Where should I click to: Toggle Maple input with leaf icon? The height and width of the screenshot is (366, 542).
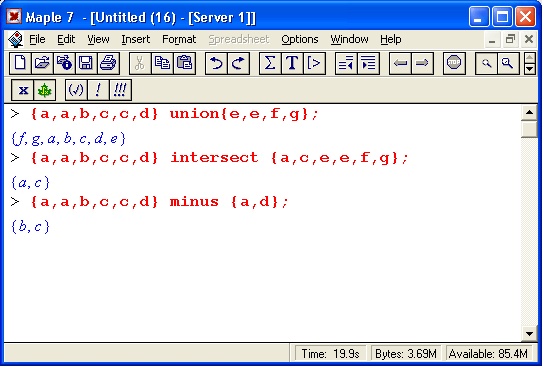[x=45, y=90]
